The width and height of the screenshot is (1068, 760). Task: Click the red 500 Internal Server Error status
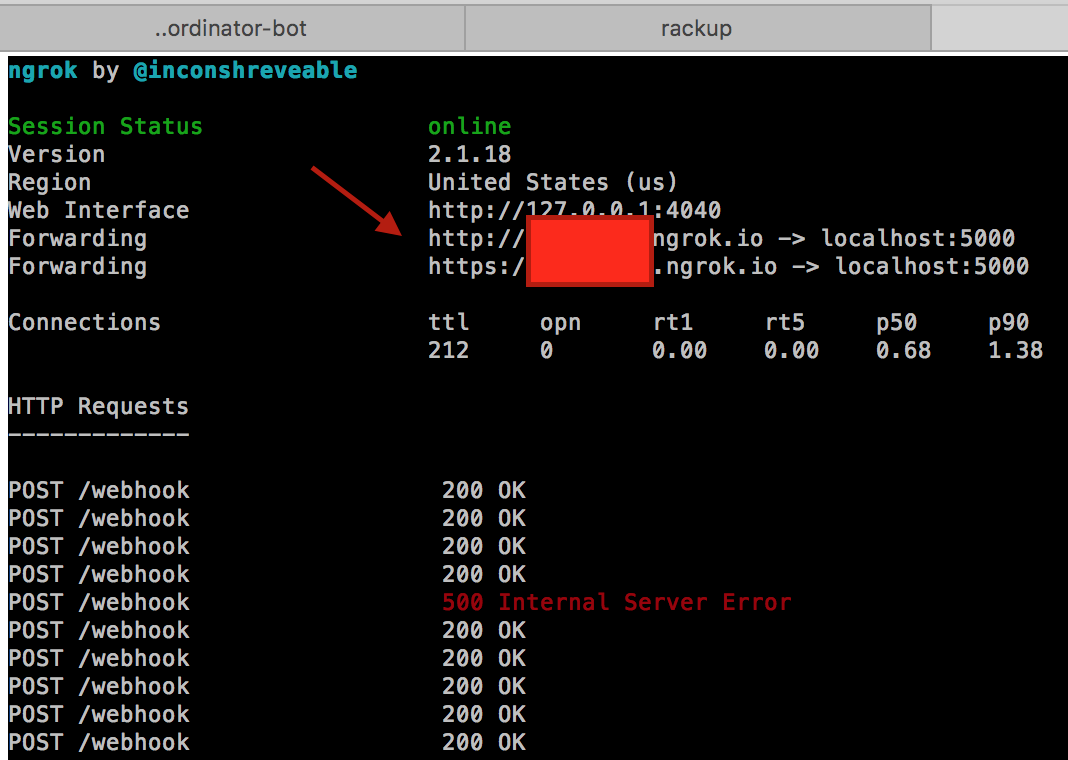coord(617,602)
